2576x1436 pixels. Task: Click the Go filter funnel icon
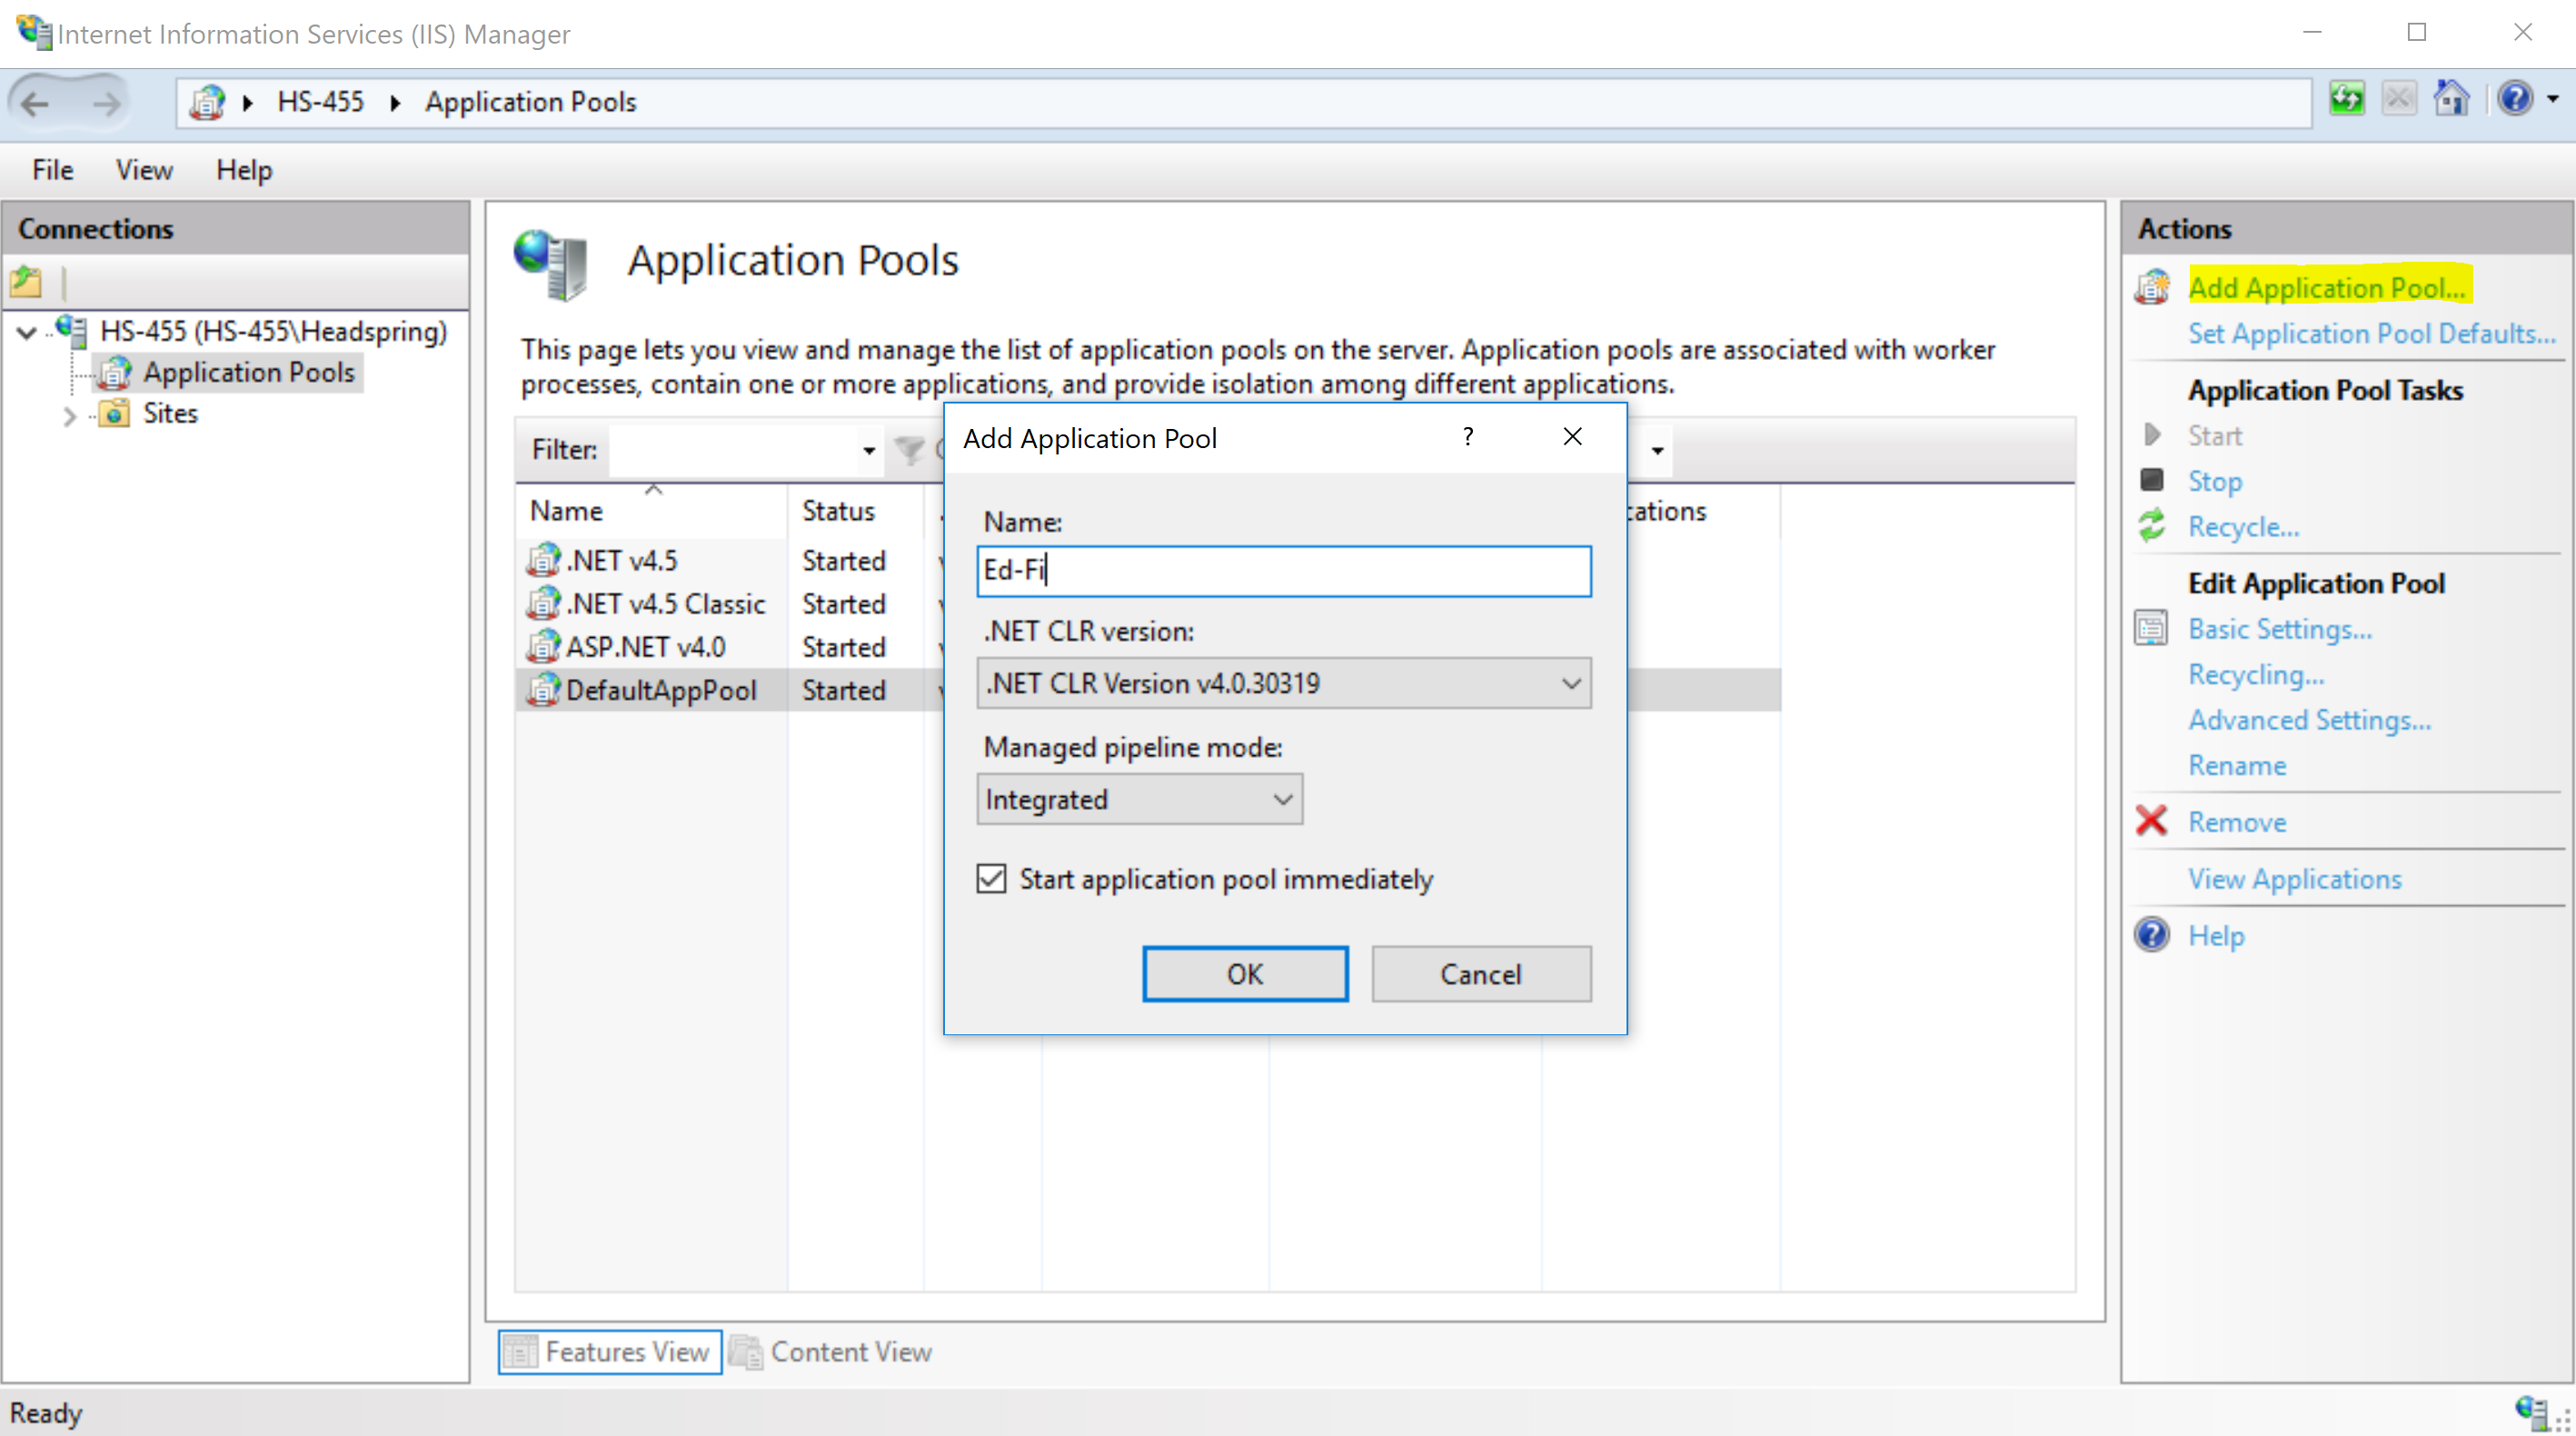pyautogui.click(x=909, y=450)
